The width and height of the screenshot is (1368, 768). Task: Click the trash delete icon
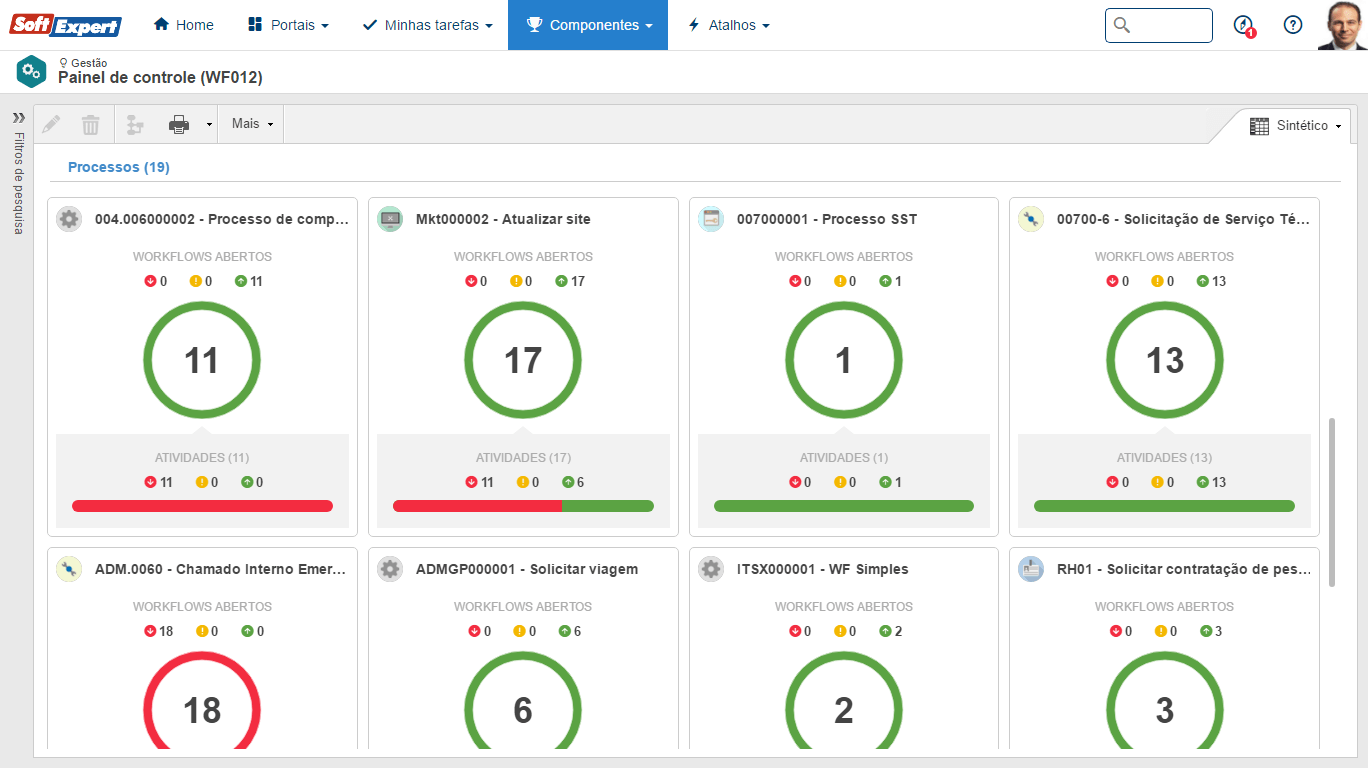[x=91, y=124]
